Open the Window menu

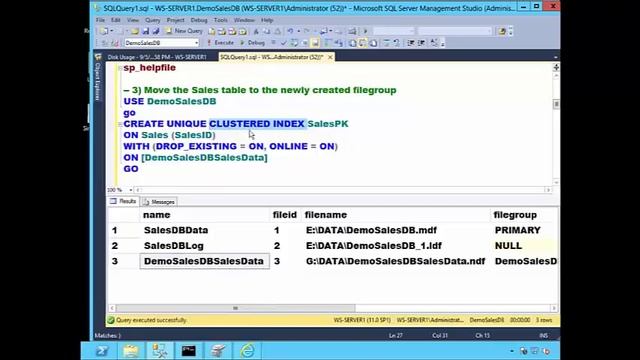tap(244, 20)
